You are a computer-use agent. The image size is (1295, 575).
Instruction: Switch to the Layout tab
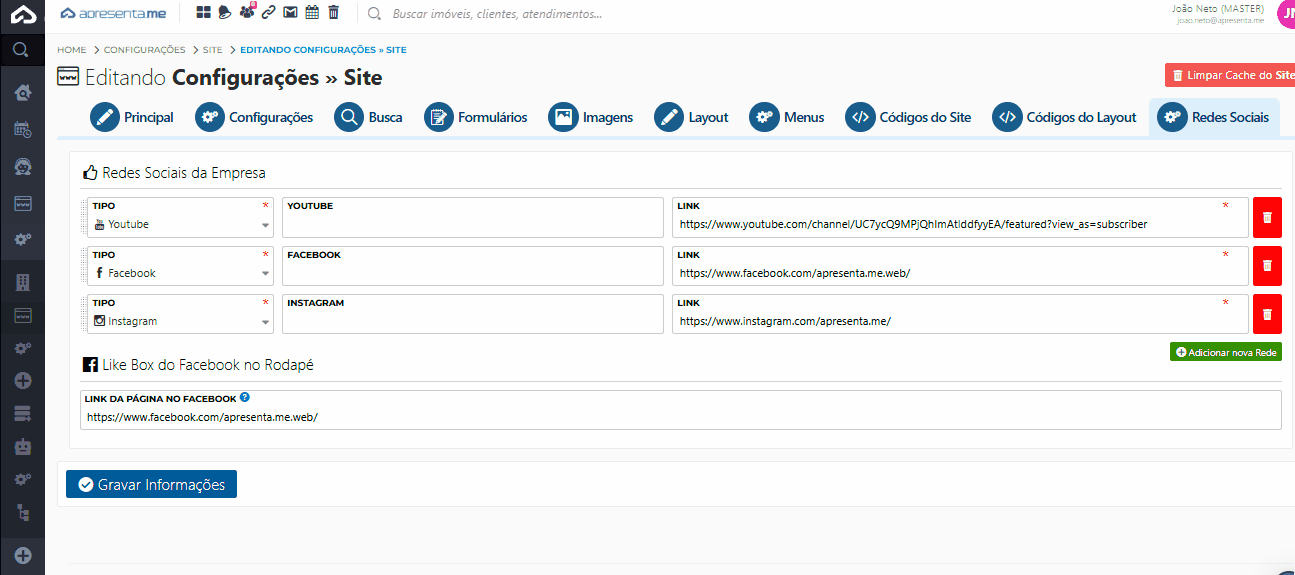[692, 117]
